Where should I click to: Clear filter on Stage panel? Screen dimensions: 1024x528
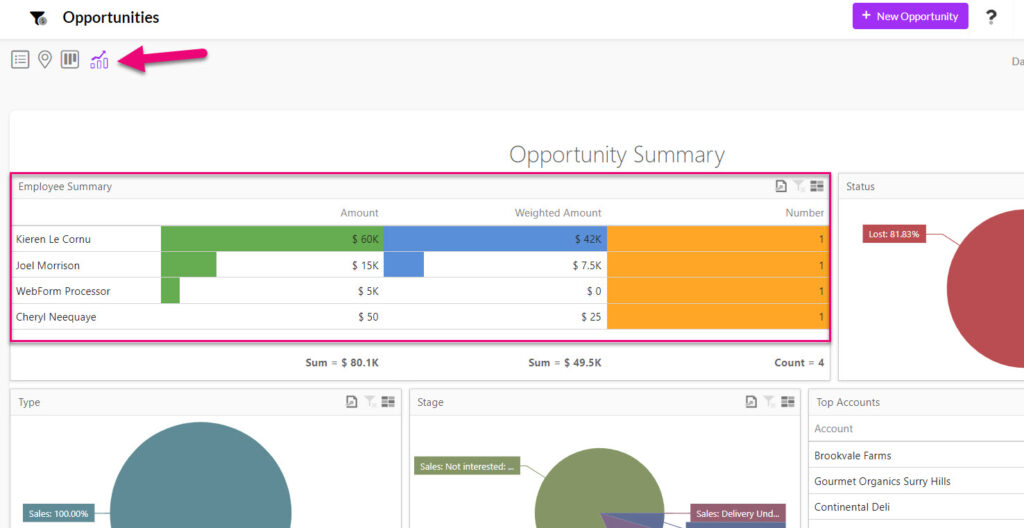[x=769, y=402]
